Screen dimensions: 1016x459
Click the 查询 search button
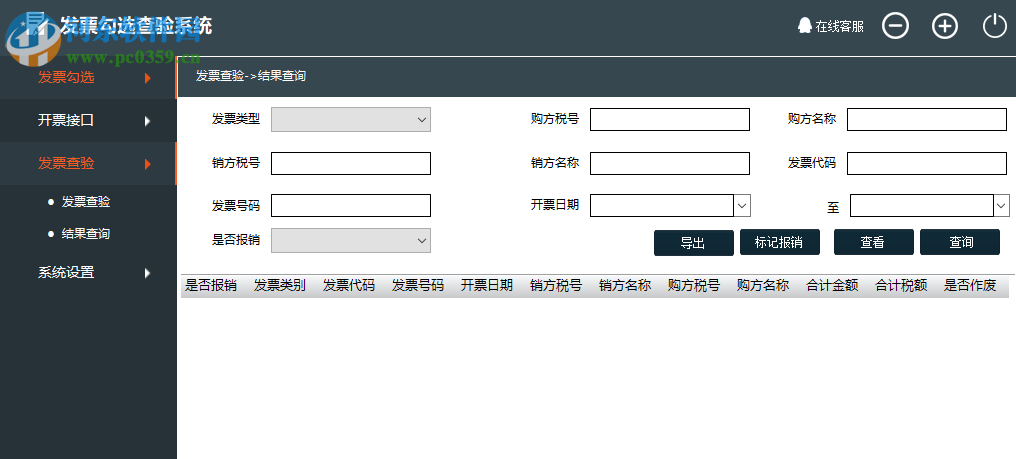click(960, 242)
